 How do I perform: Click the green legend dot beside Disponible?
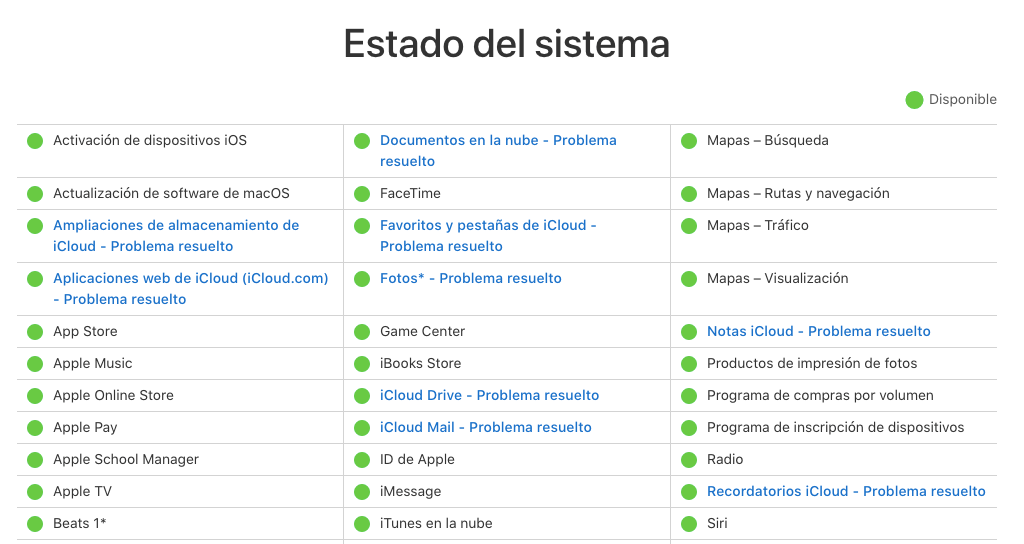pyautogui.click(x=914, y=100)
